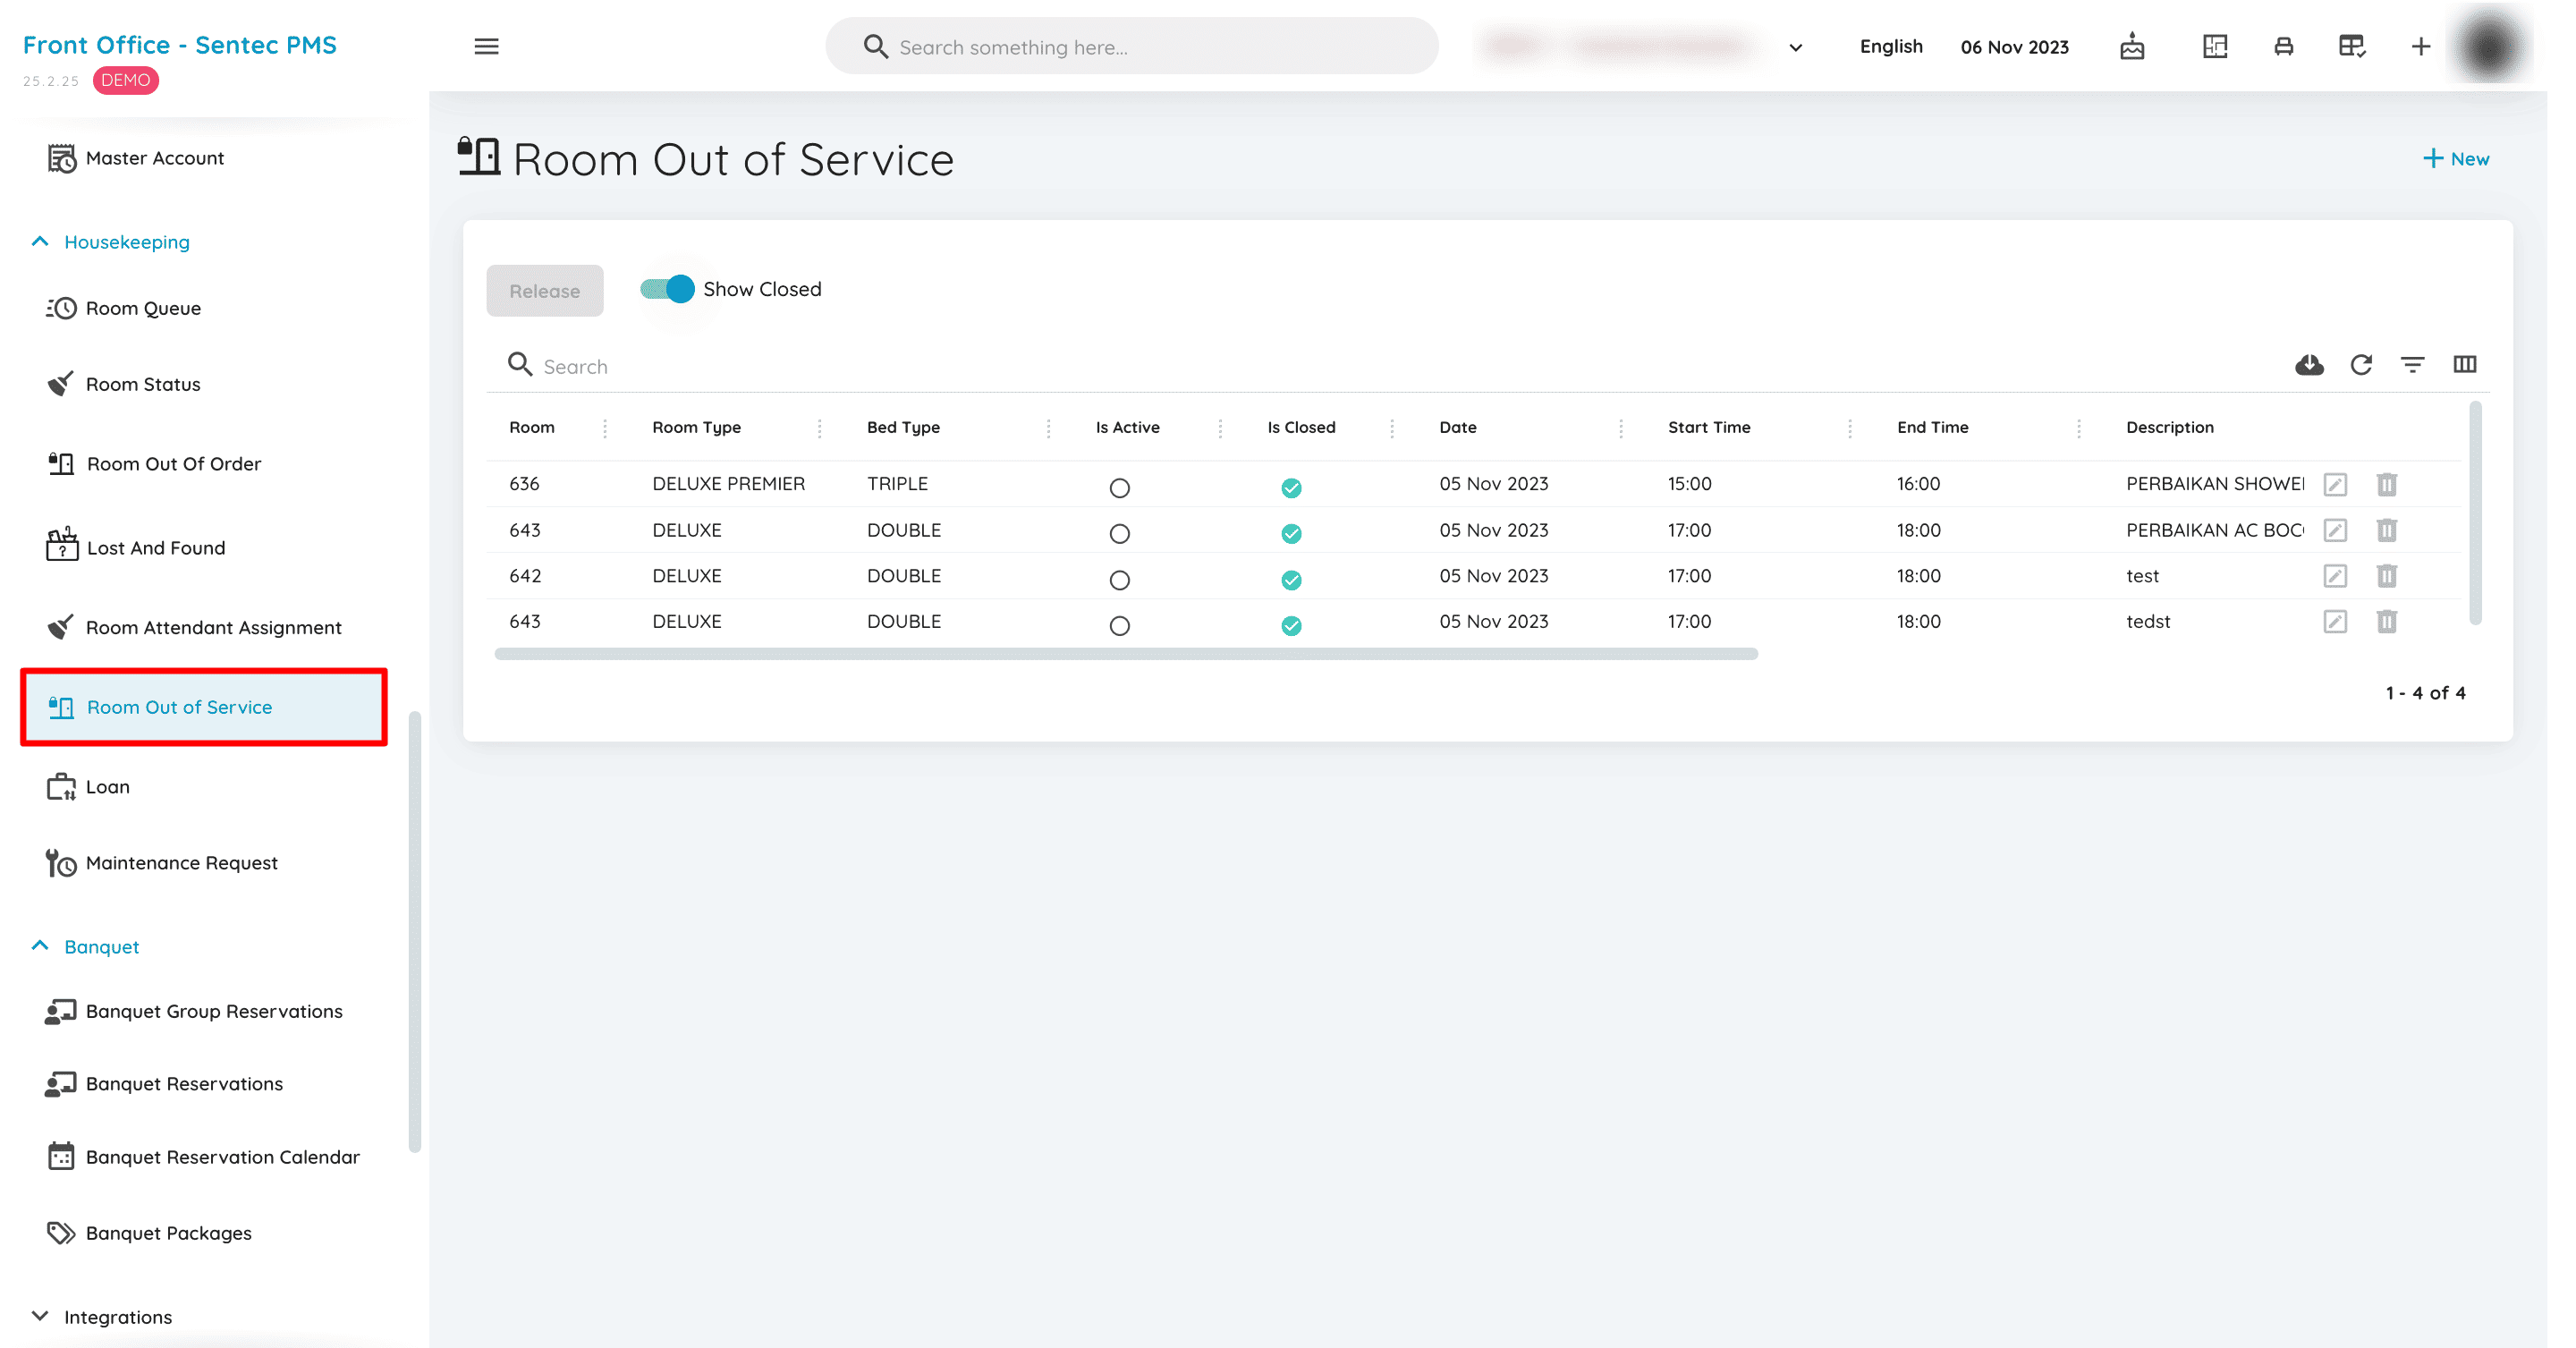Edit the room 642 test entry
Screen dimensions: 2576x1348
point(2334,576)
